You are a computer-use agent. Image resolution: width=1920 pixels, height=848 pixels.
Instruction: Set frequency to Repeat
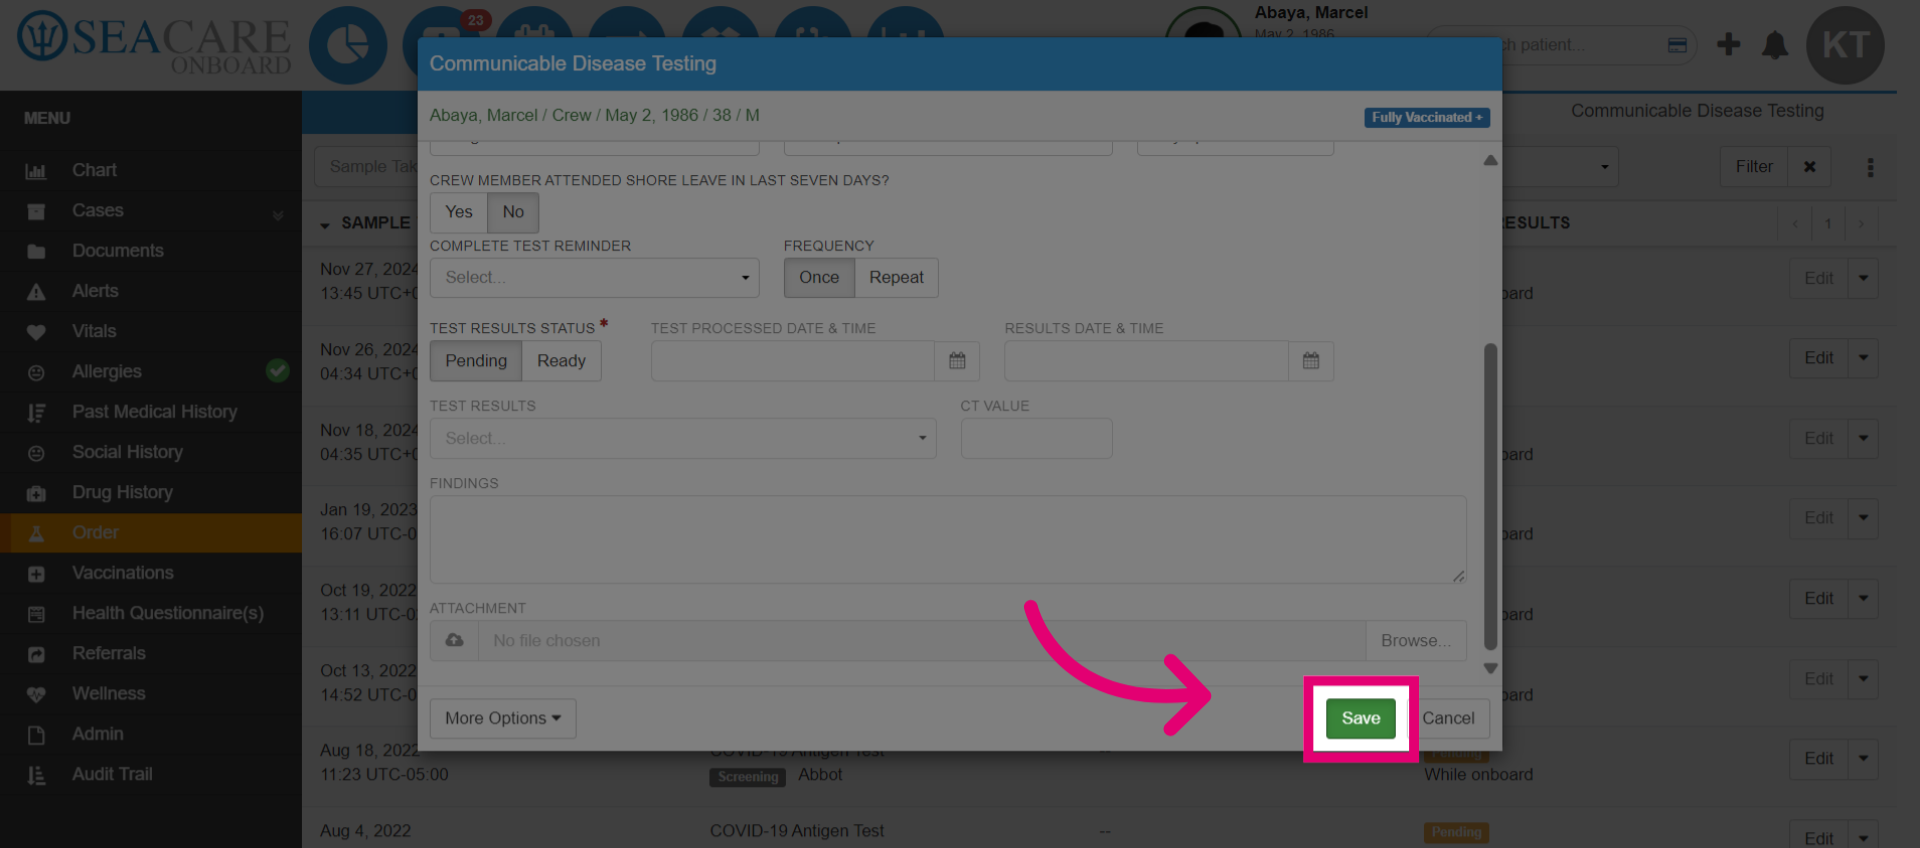pyautogui.click(x=896, y=277)
